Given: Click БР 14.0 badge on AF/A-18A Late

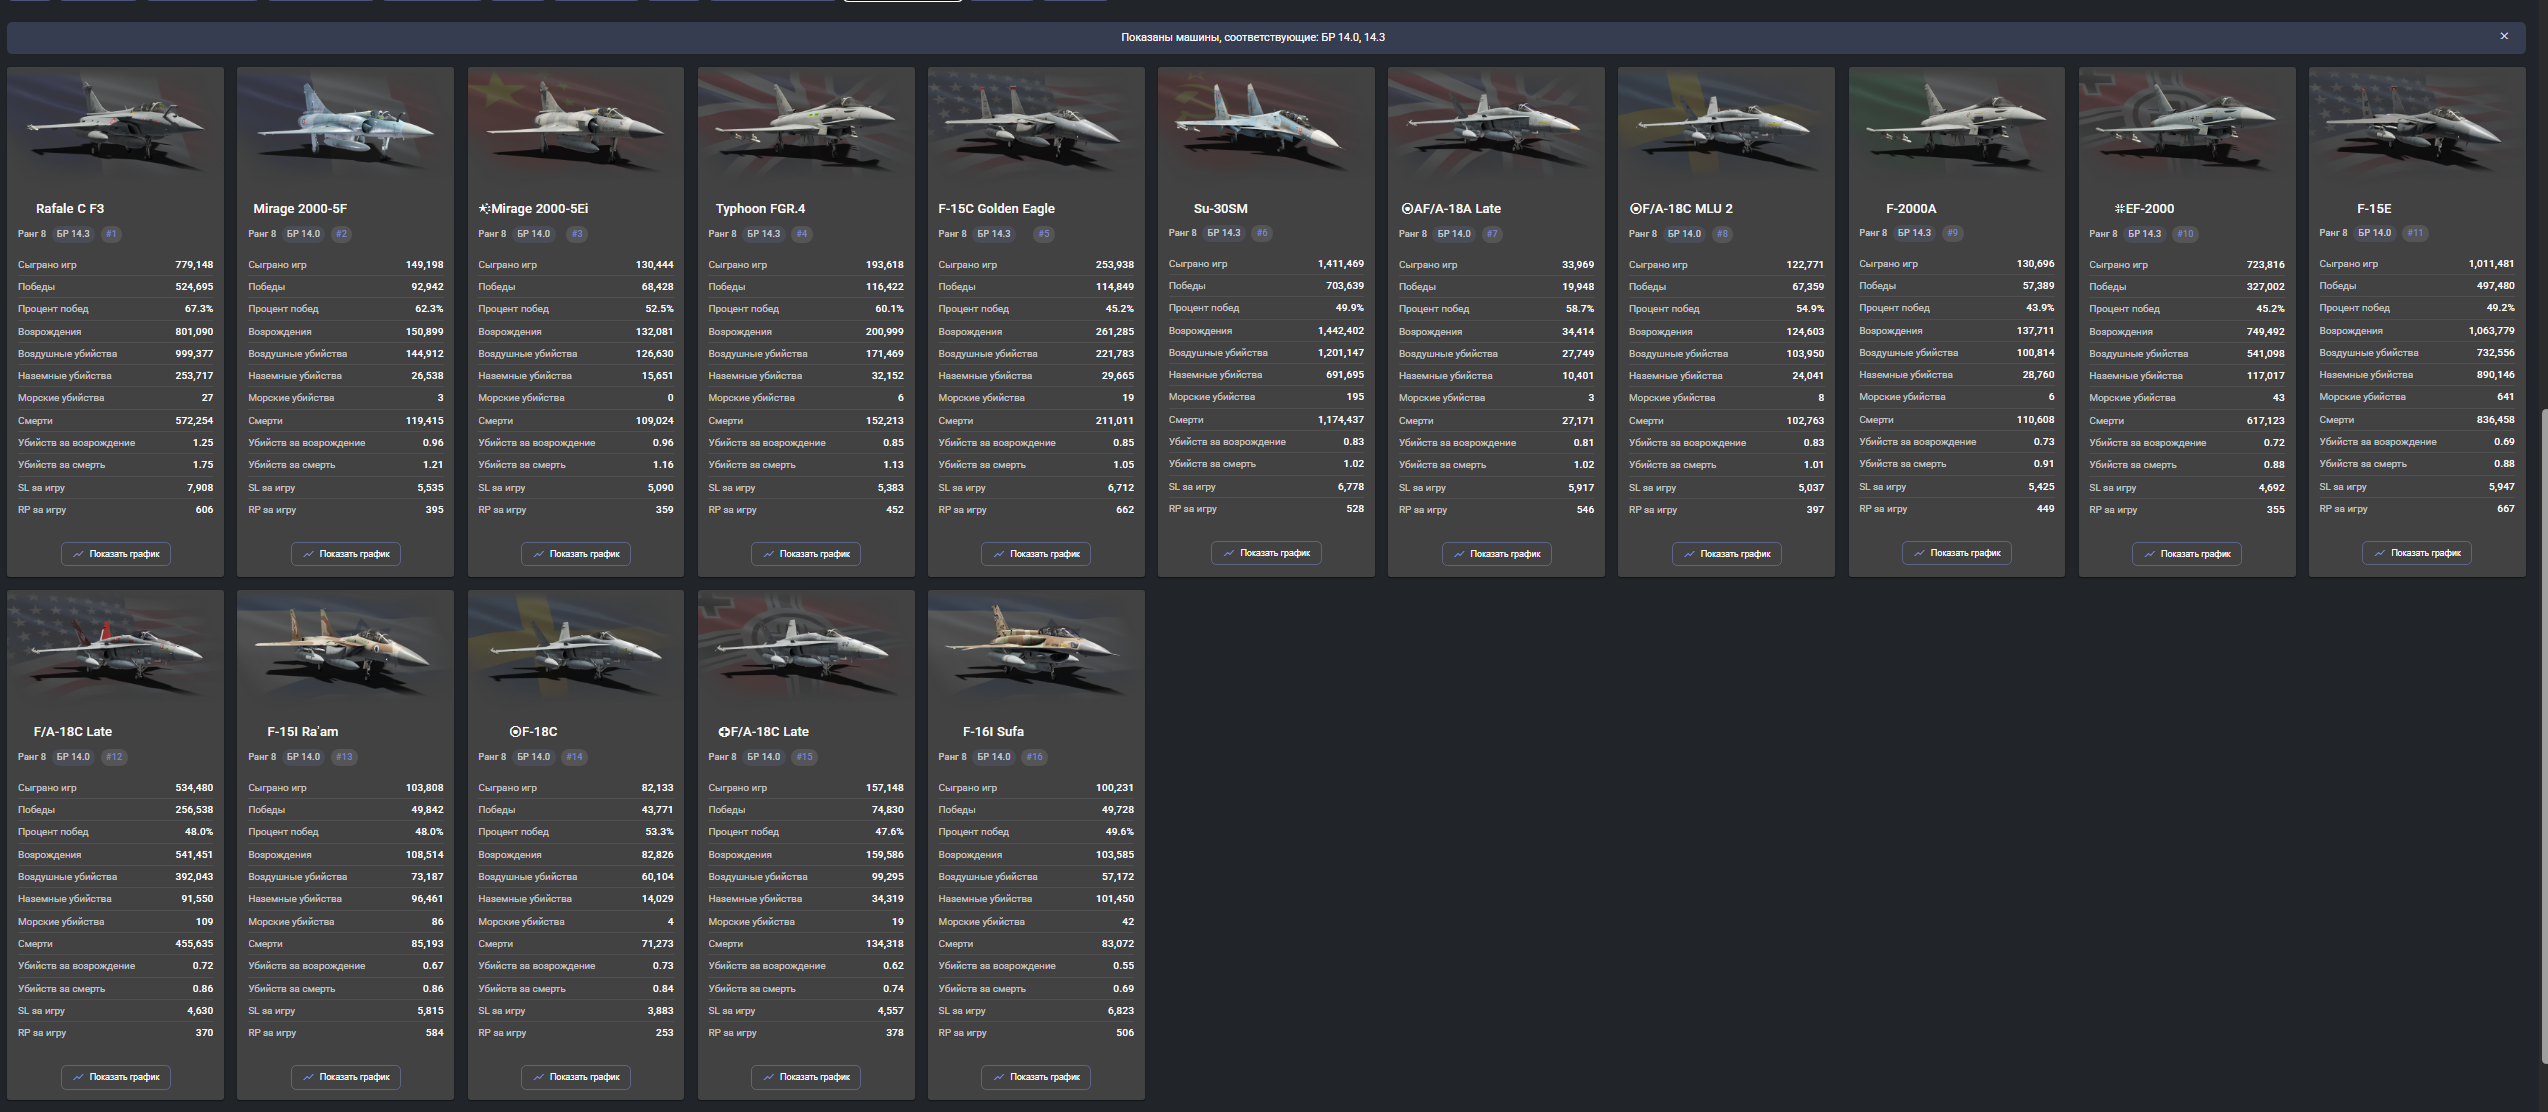Looking at the screenshot, I should (x=1454, y=234).
